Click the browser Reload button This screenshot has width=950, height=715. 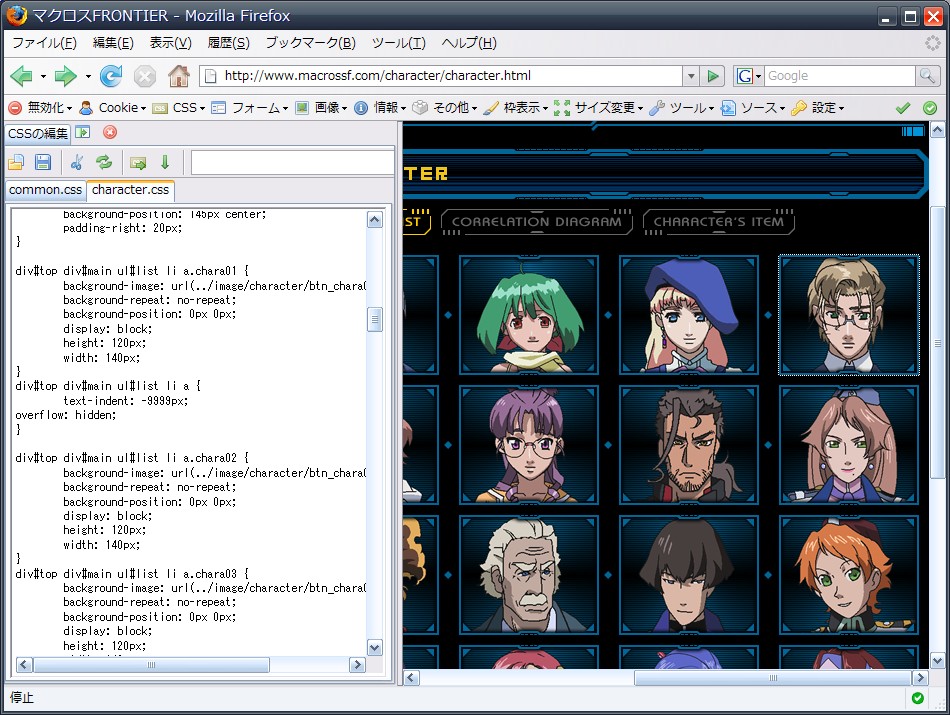[111, 76]
